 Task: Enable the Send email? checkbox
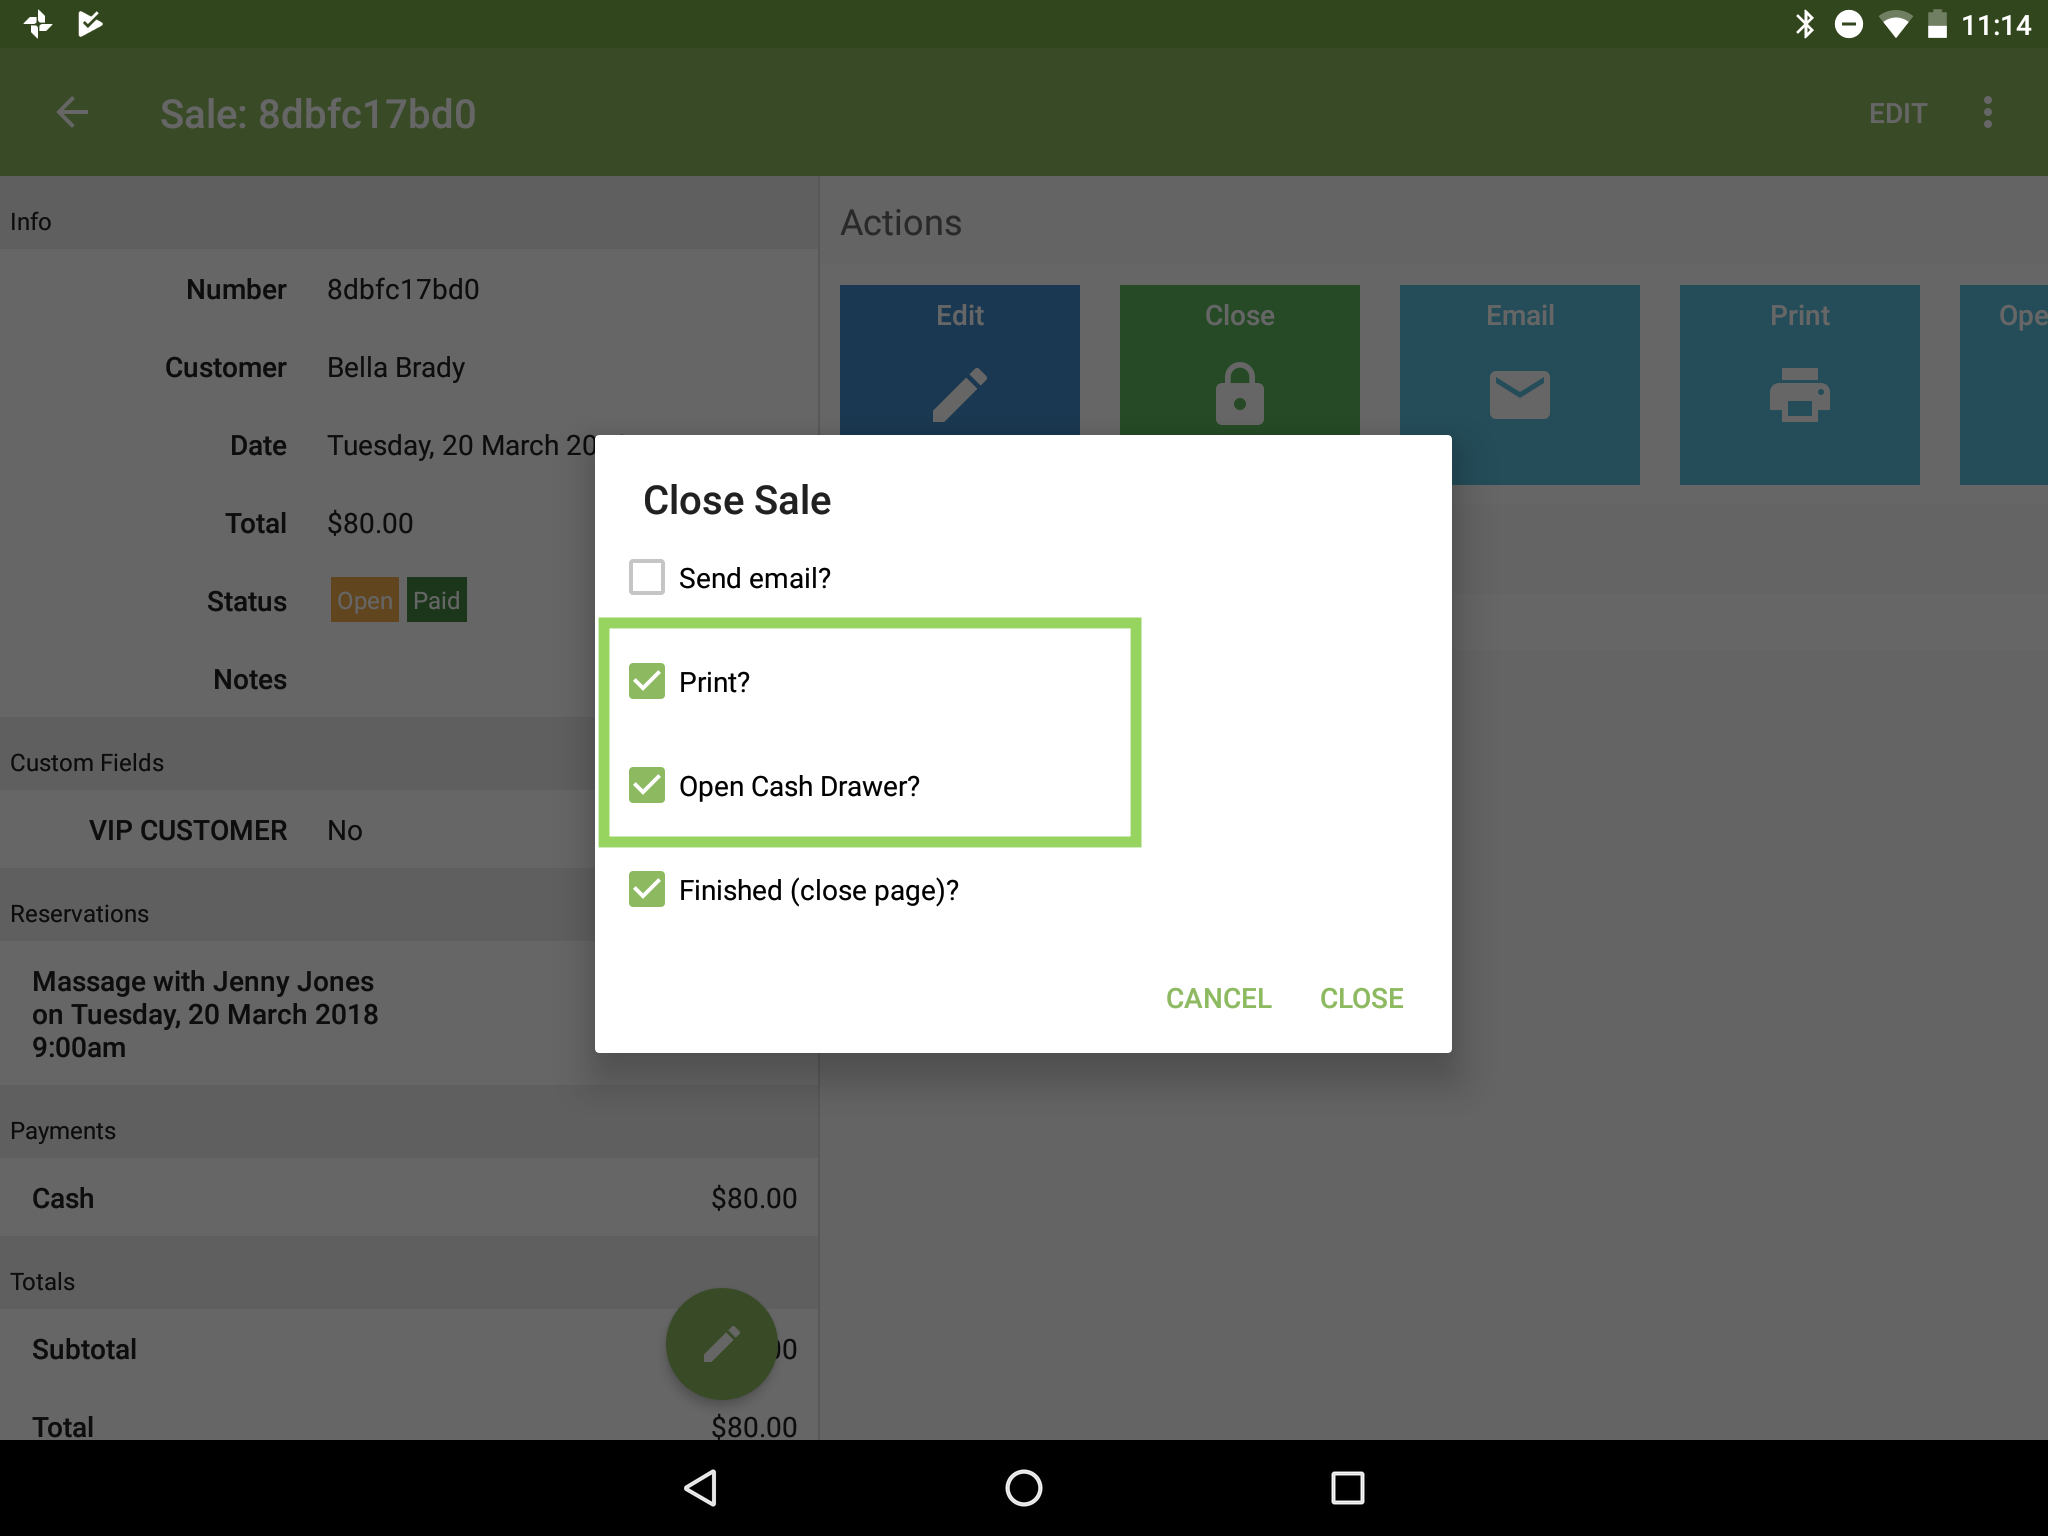pyautogui.click(x=647, y=577)
